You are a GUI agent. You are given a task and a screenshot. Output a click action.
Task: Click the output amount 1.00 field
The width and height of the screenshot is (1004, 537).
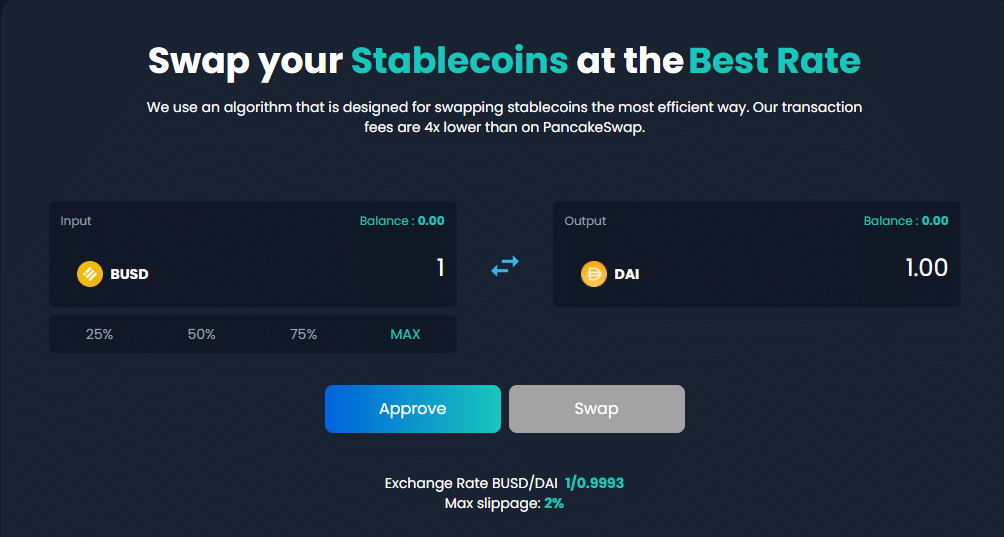coord(926,268)
